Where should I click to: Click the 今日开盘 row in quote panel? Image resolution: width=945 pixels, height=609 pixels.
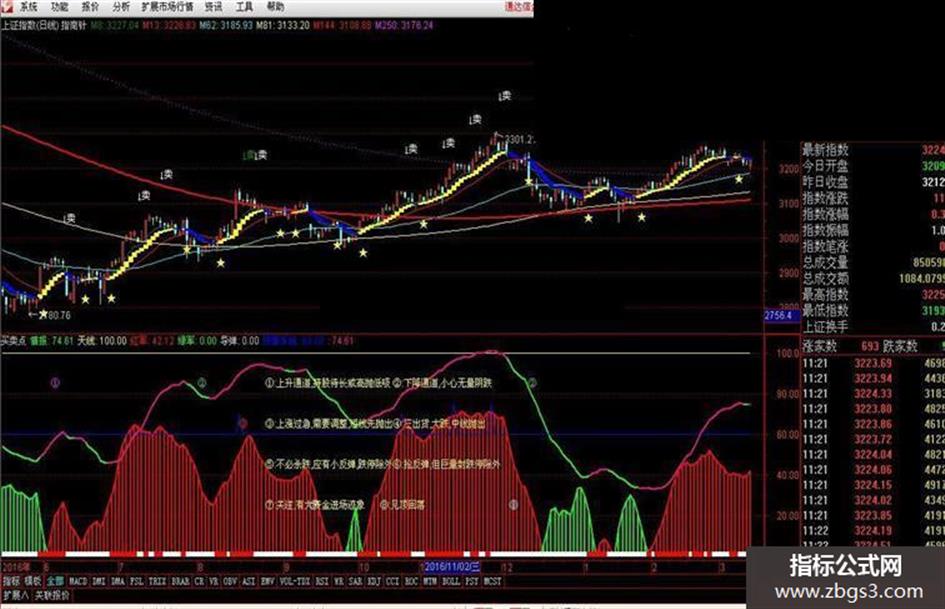tap(873, 166)
